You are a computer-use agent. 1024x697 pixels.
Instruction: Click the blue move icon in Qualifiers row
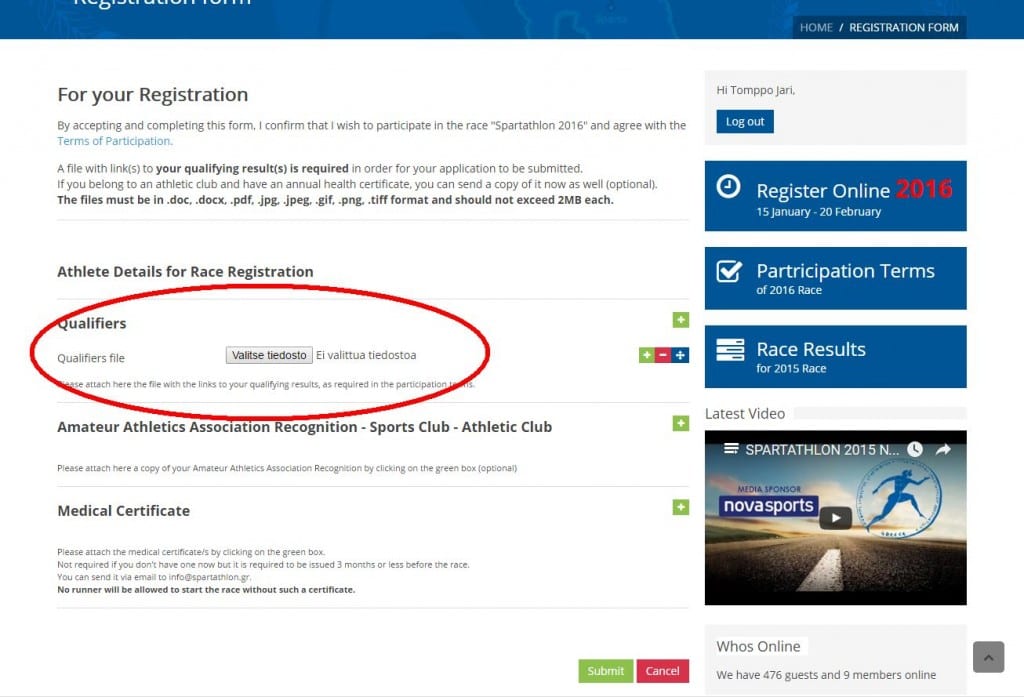point(680,355)
